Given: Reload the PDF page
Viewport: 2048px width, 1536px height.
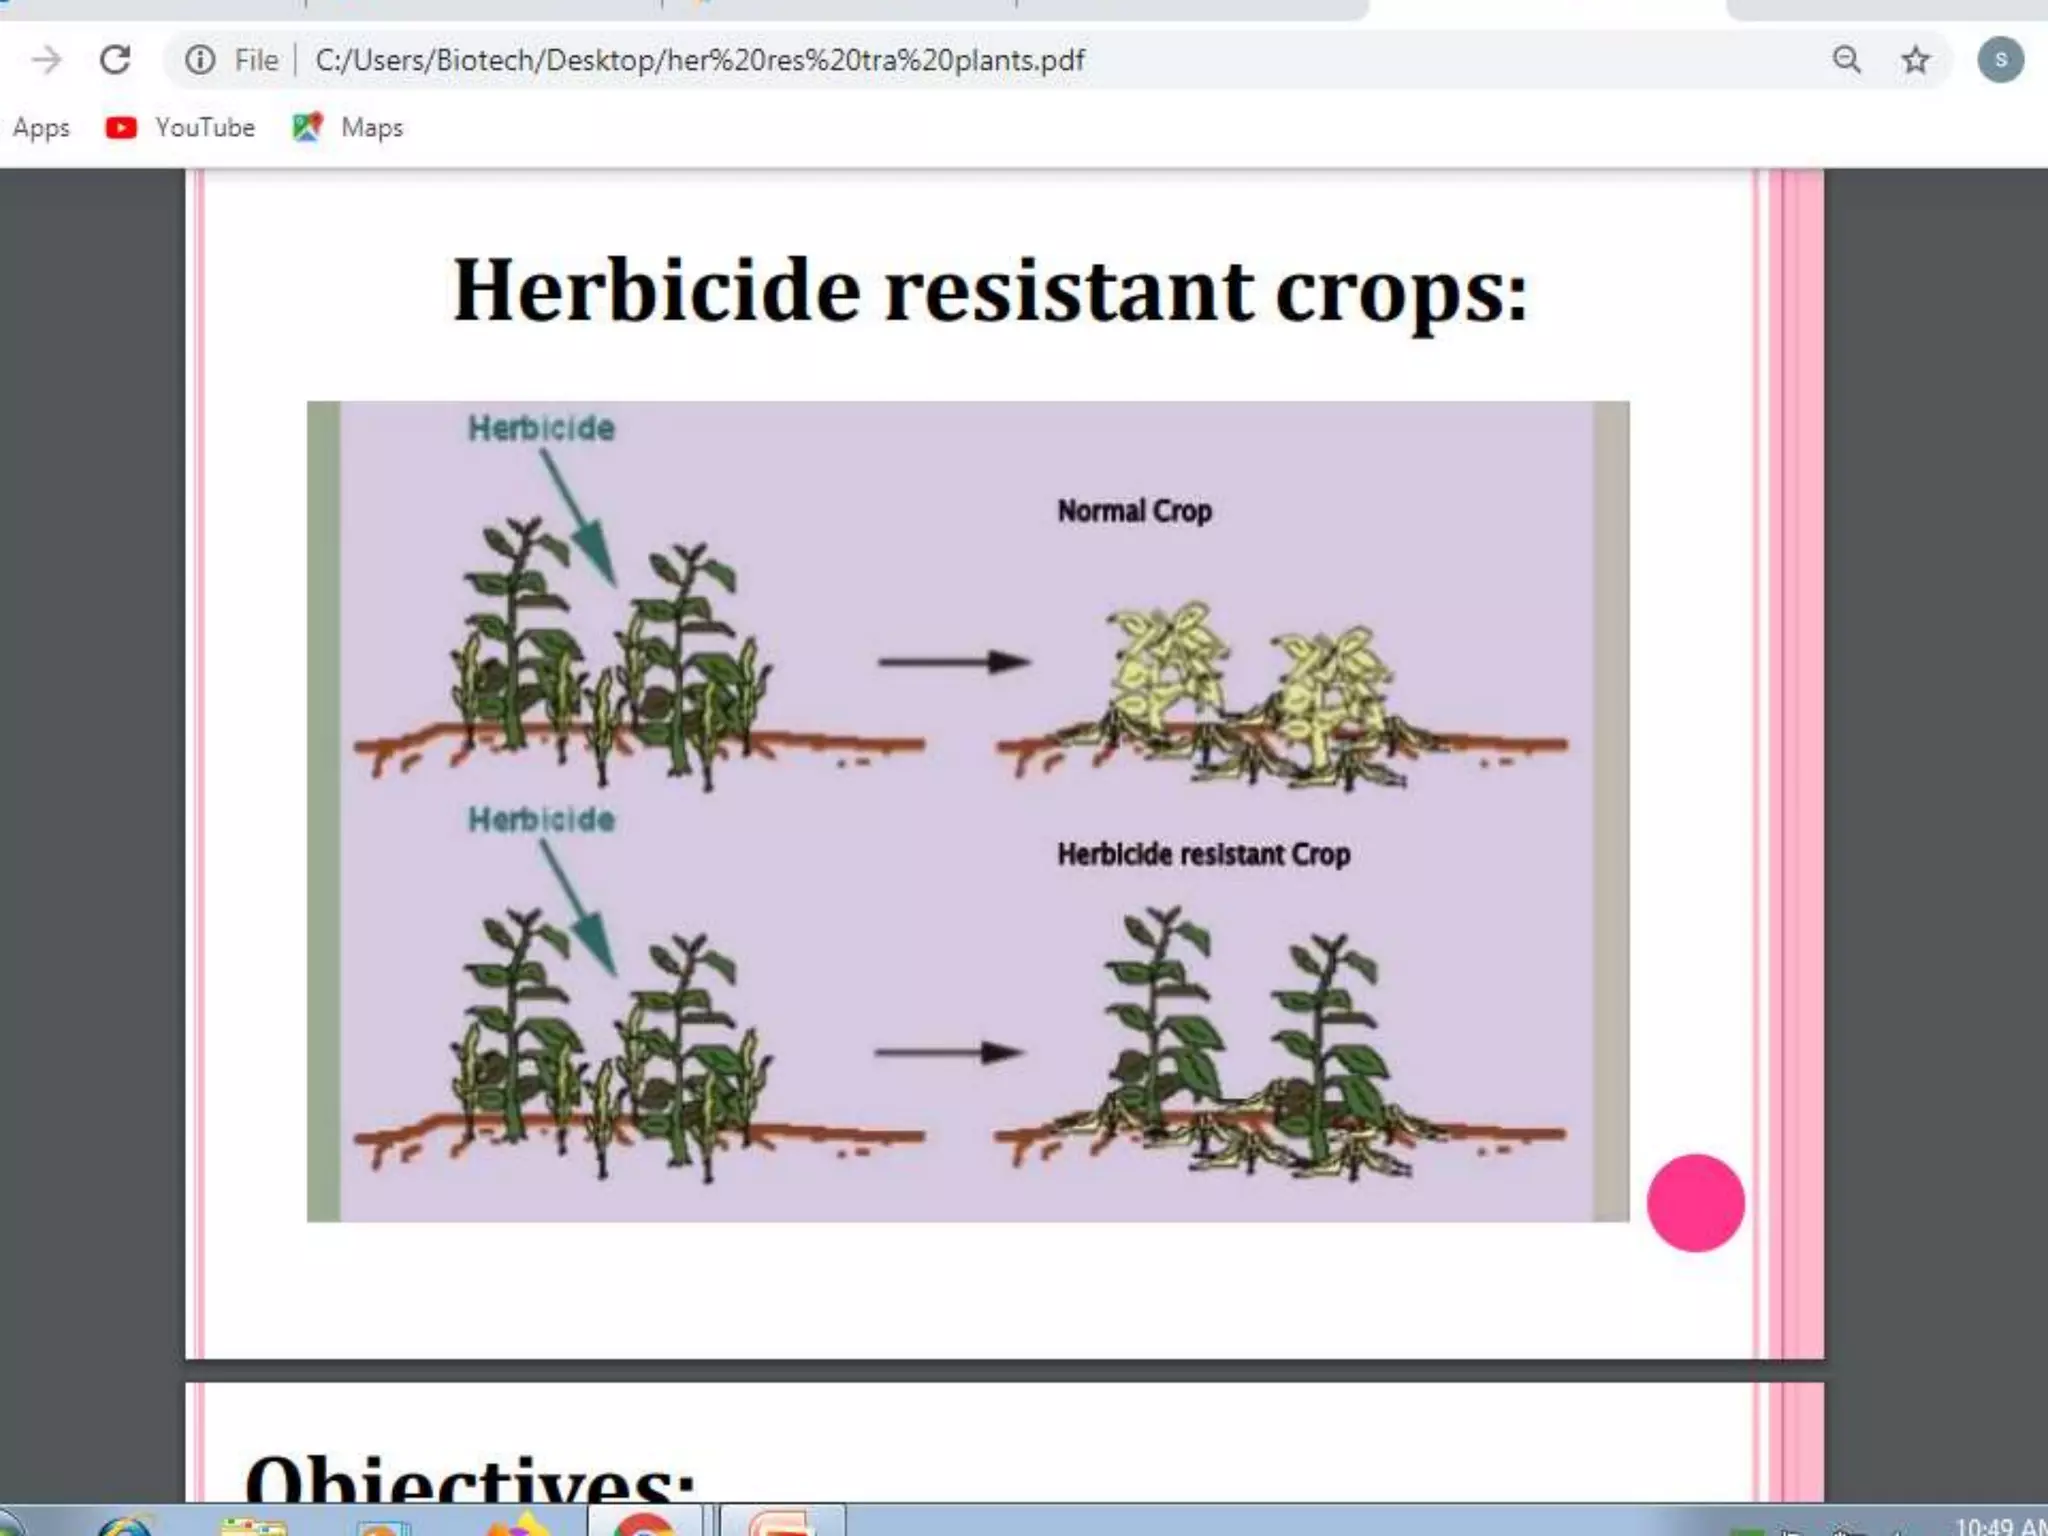Looking at the screenshot, I should click(115, 60).
